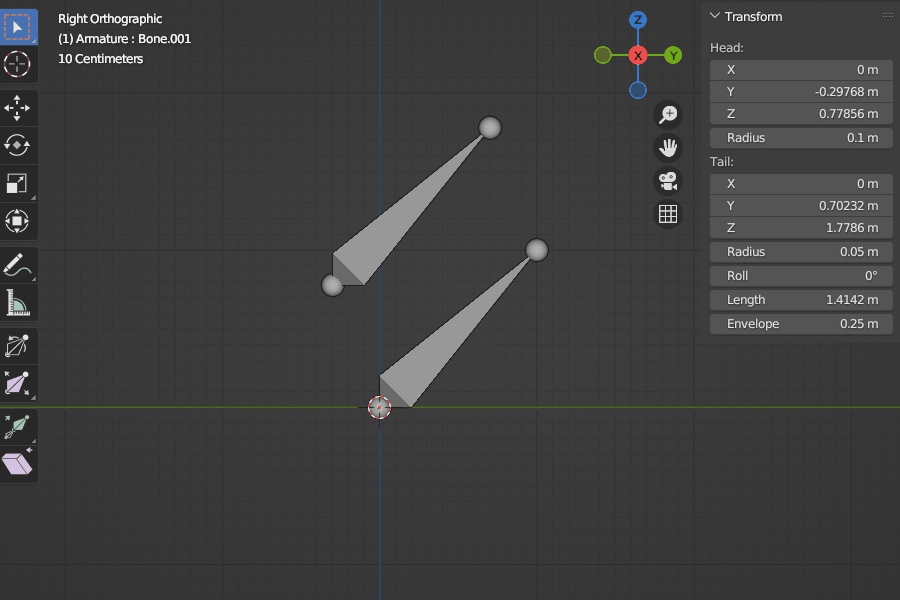Activate the Transform tool
This screenshot has height=600, width=900.
pyautogui.click(x=18, y=221)
